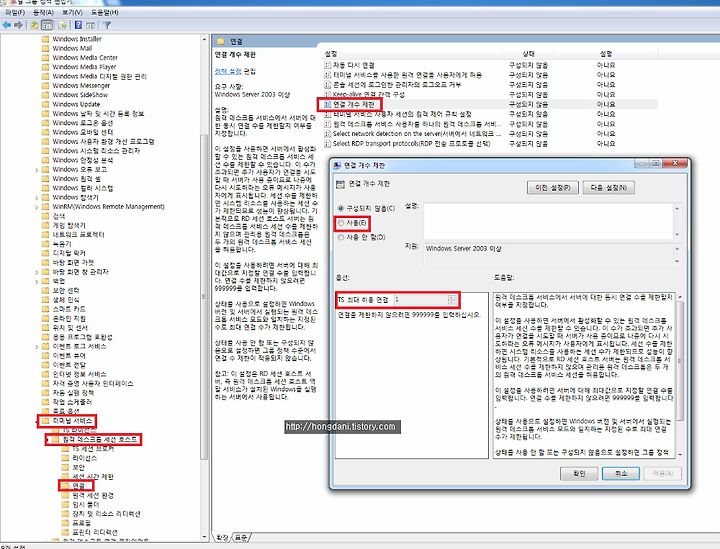Switch to the 확장 tab

tap(222, 537)
